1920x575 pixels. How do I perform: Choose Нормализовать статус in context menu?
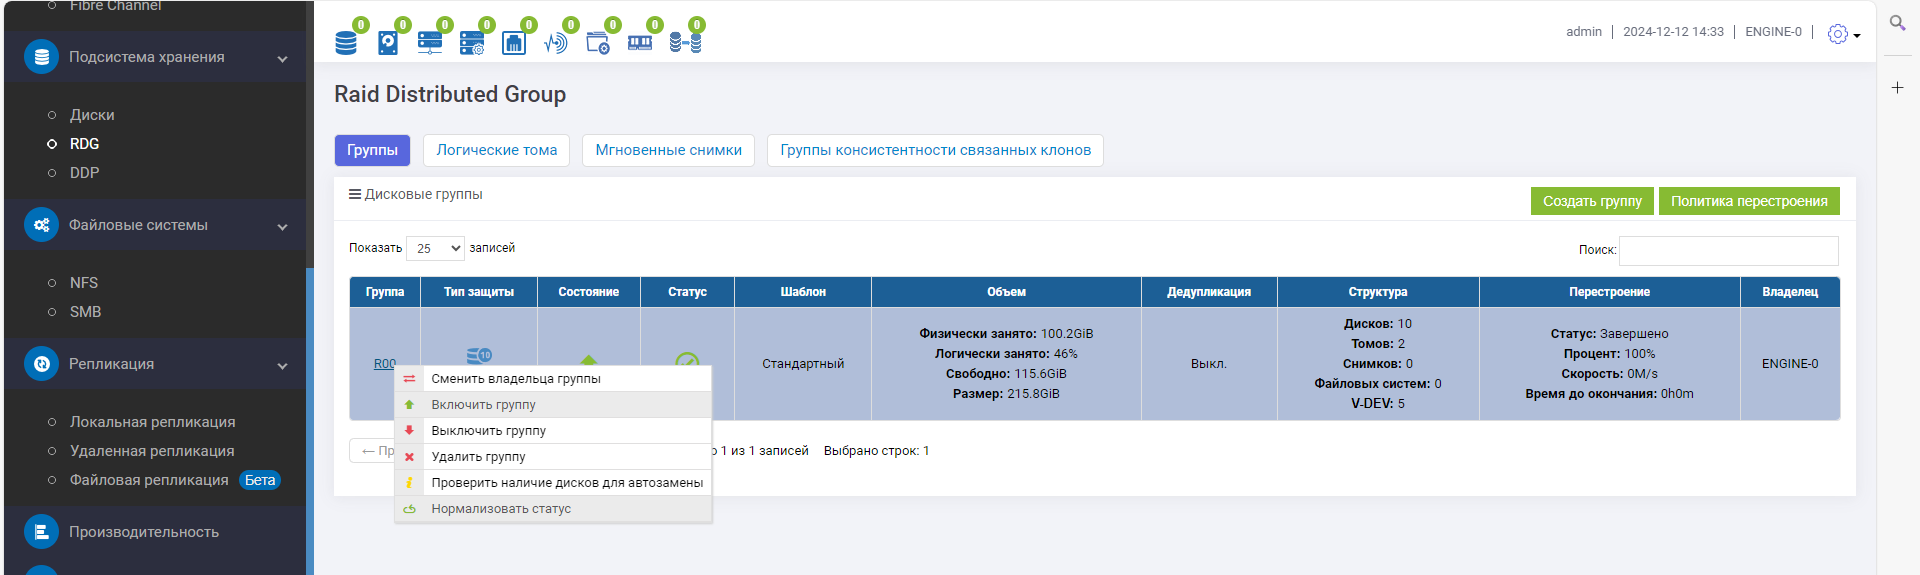pos(553,509)
